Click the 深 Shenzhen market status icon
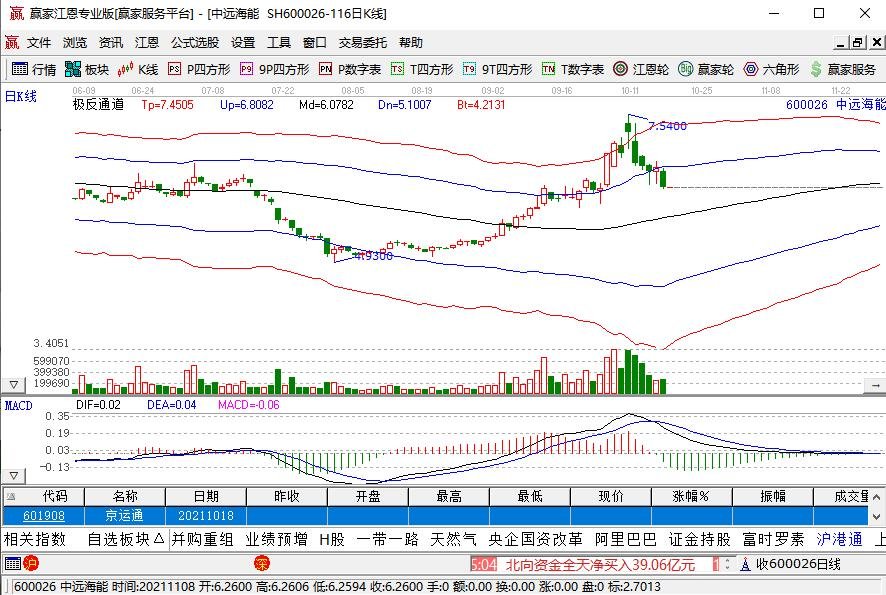This screenshot has width=886, height=595. tap(262, 563)
